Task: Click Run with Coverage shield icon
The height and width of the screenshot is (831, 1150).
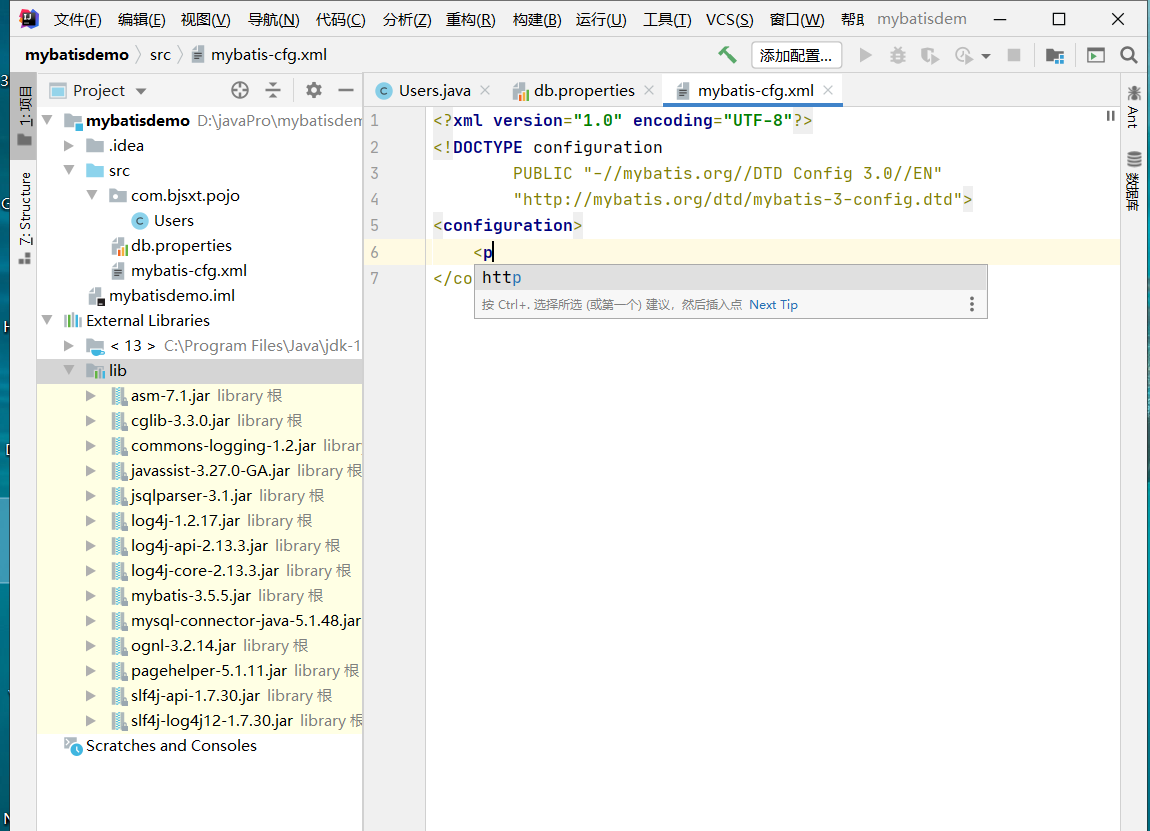Action: [x=929, y=55]
